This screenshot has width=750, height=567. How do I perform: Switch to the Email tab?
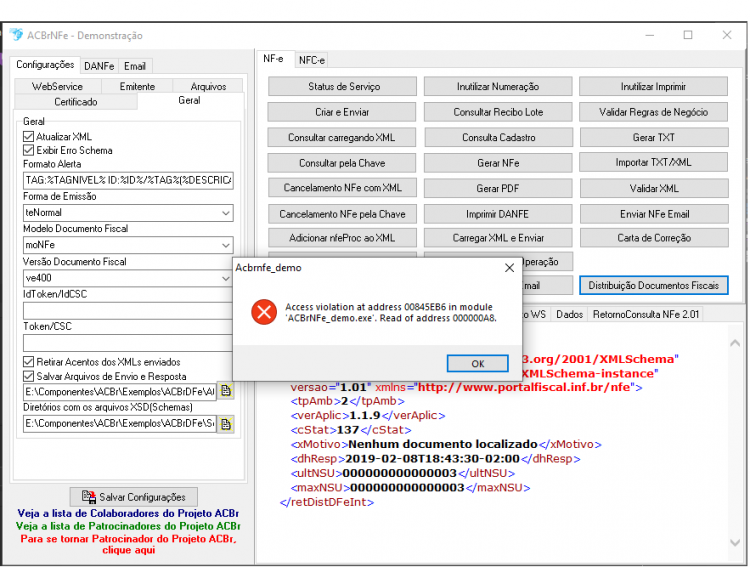[x=134, y=66]
